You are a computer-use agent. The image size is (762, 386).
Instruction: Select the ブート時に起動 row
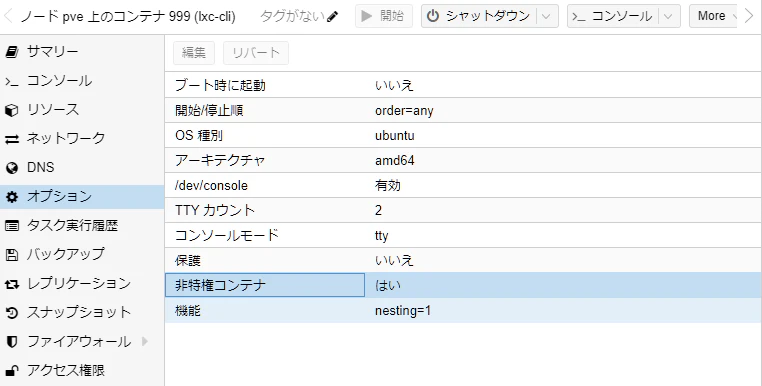point(463,85)
